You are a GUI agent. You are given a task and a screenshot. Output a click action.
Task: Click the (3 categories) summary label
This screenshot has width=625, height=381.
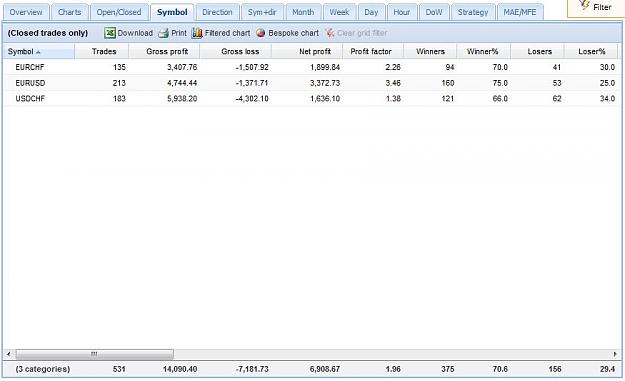click(x=43, y=369)
